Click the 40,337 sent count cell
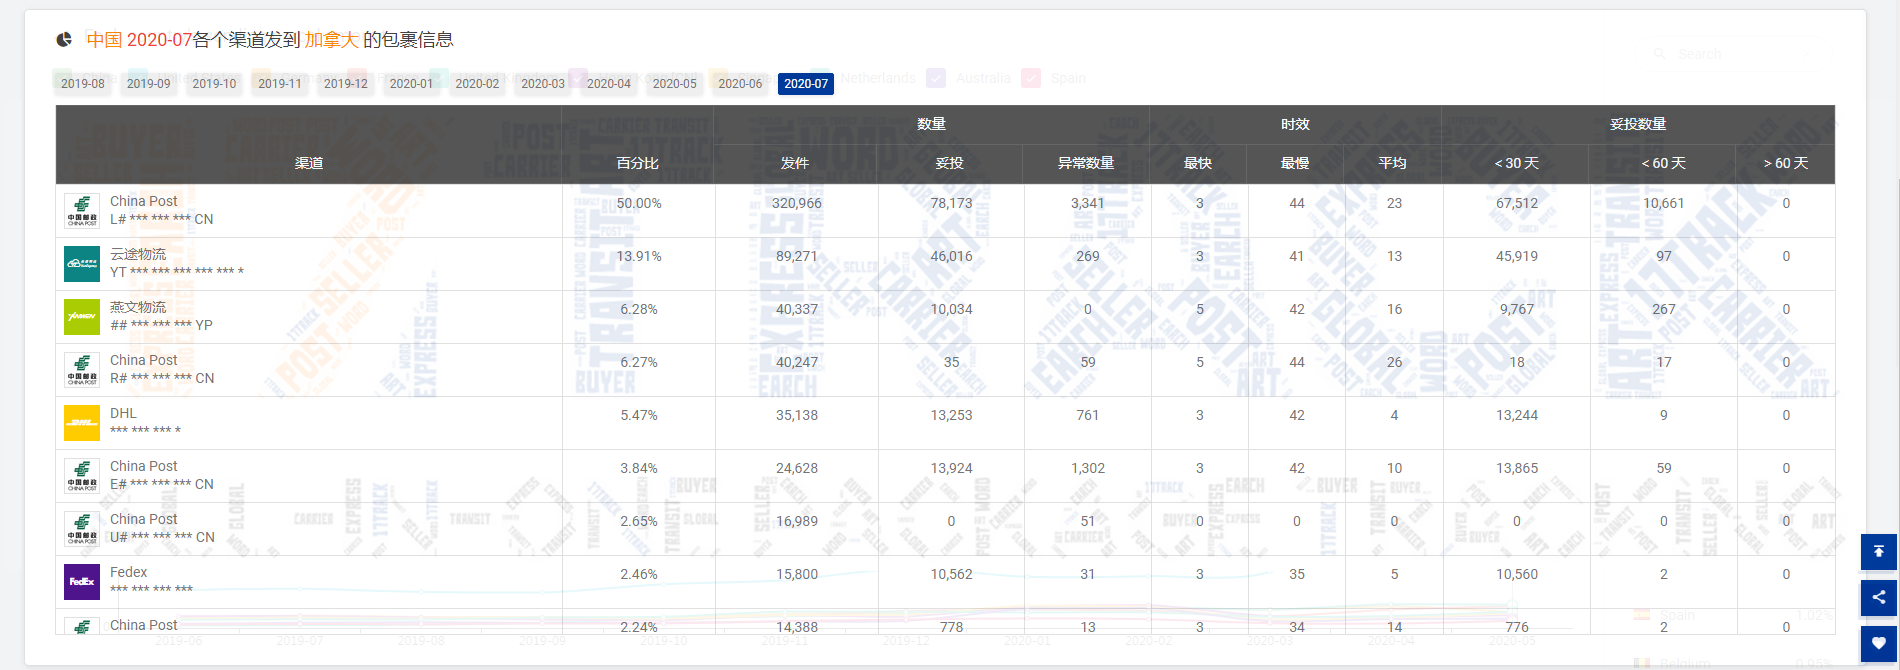Screen dimensions: 1900x670 (797, 309)
